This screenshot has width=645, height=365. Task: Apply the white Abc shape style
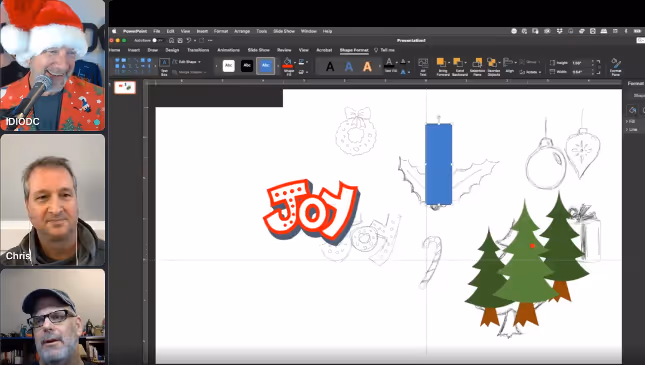(229, 65)
